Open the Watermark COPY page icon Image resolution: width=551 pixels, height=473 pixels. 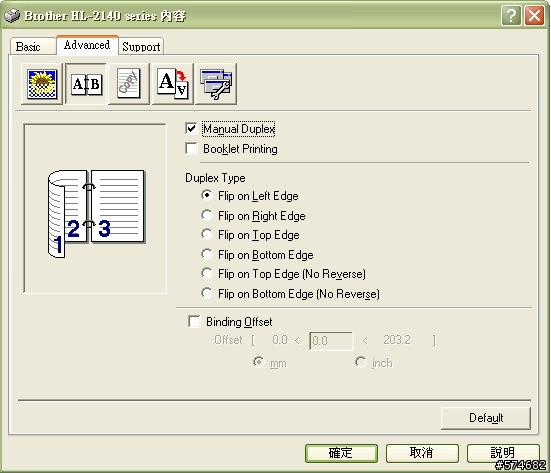[x=129, y=84]
